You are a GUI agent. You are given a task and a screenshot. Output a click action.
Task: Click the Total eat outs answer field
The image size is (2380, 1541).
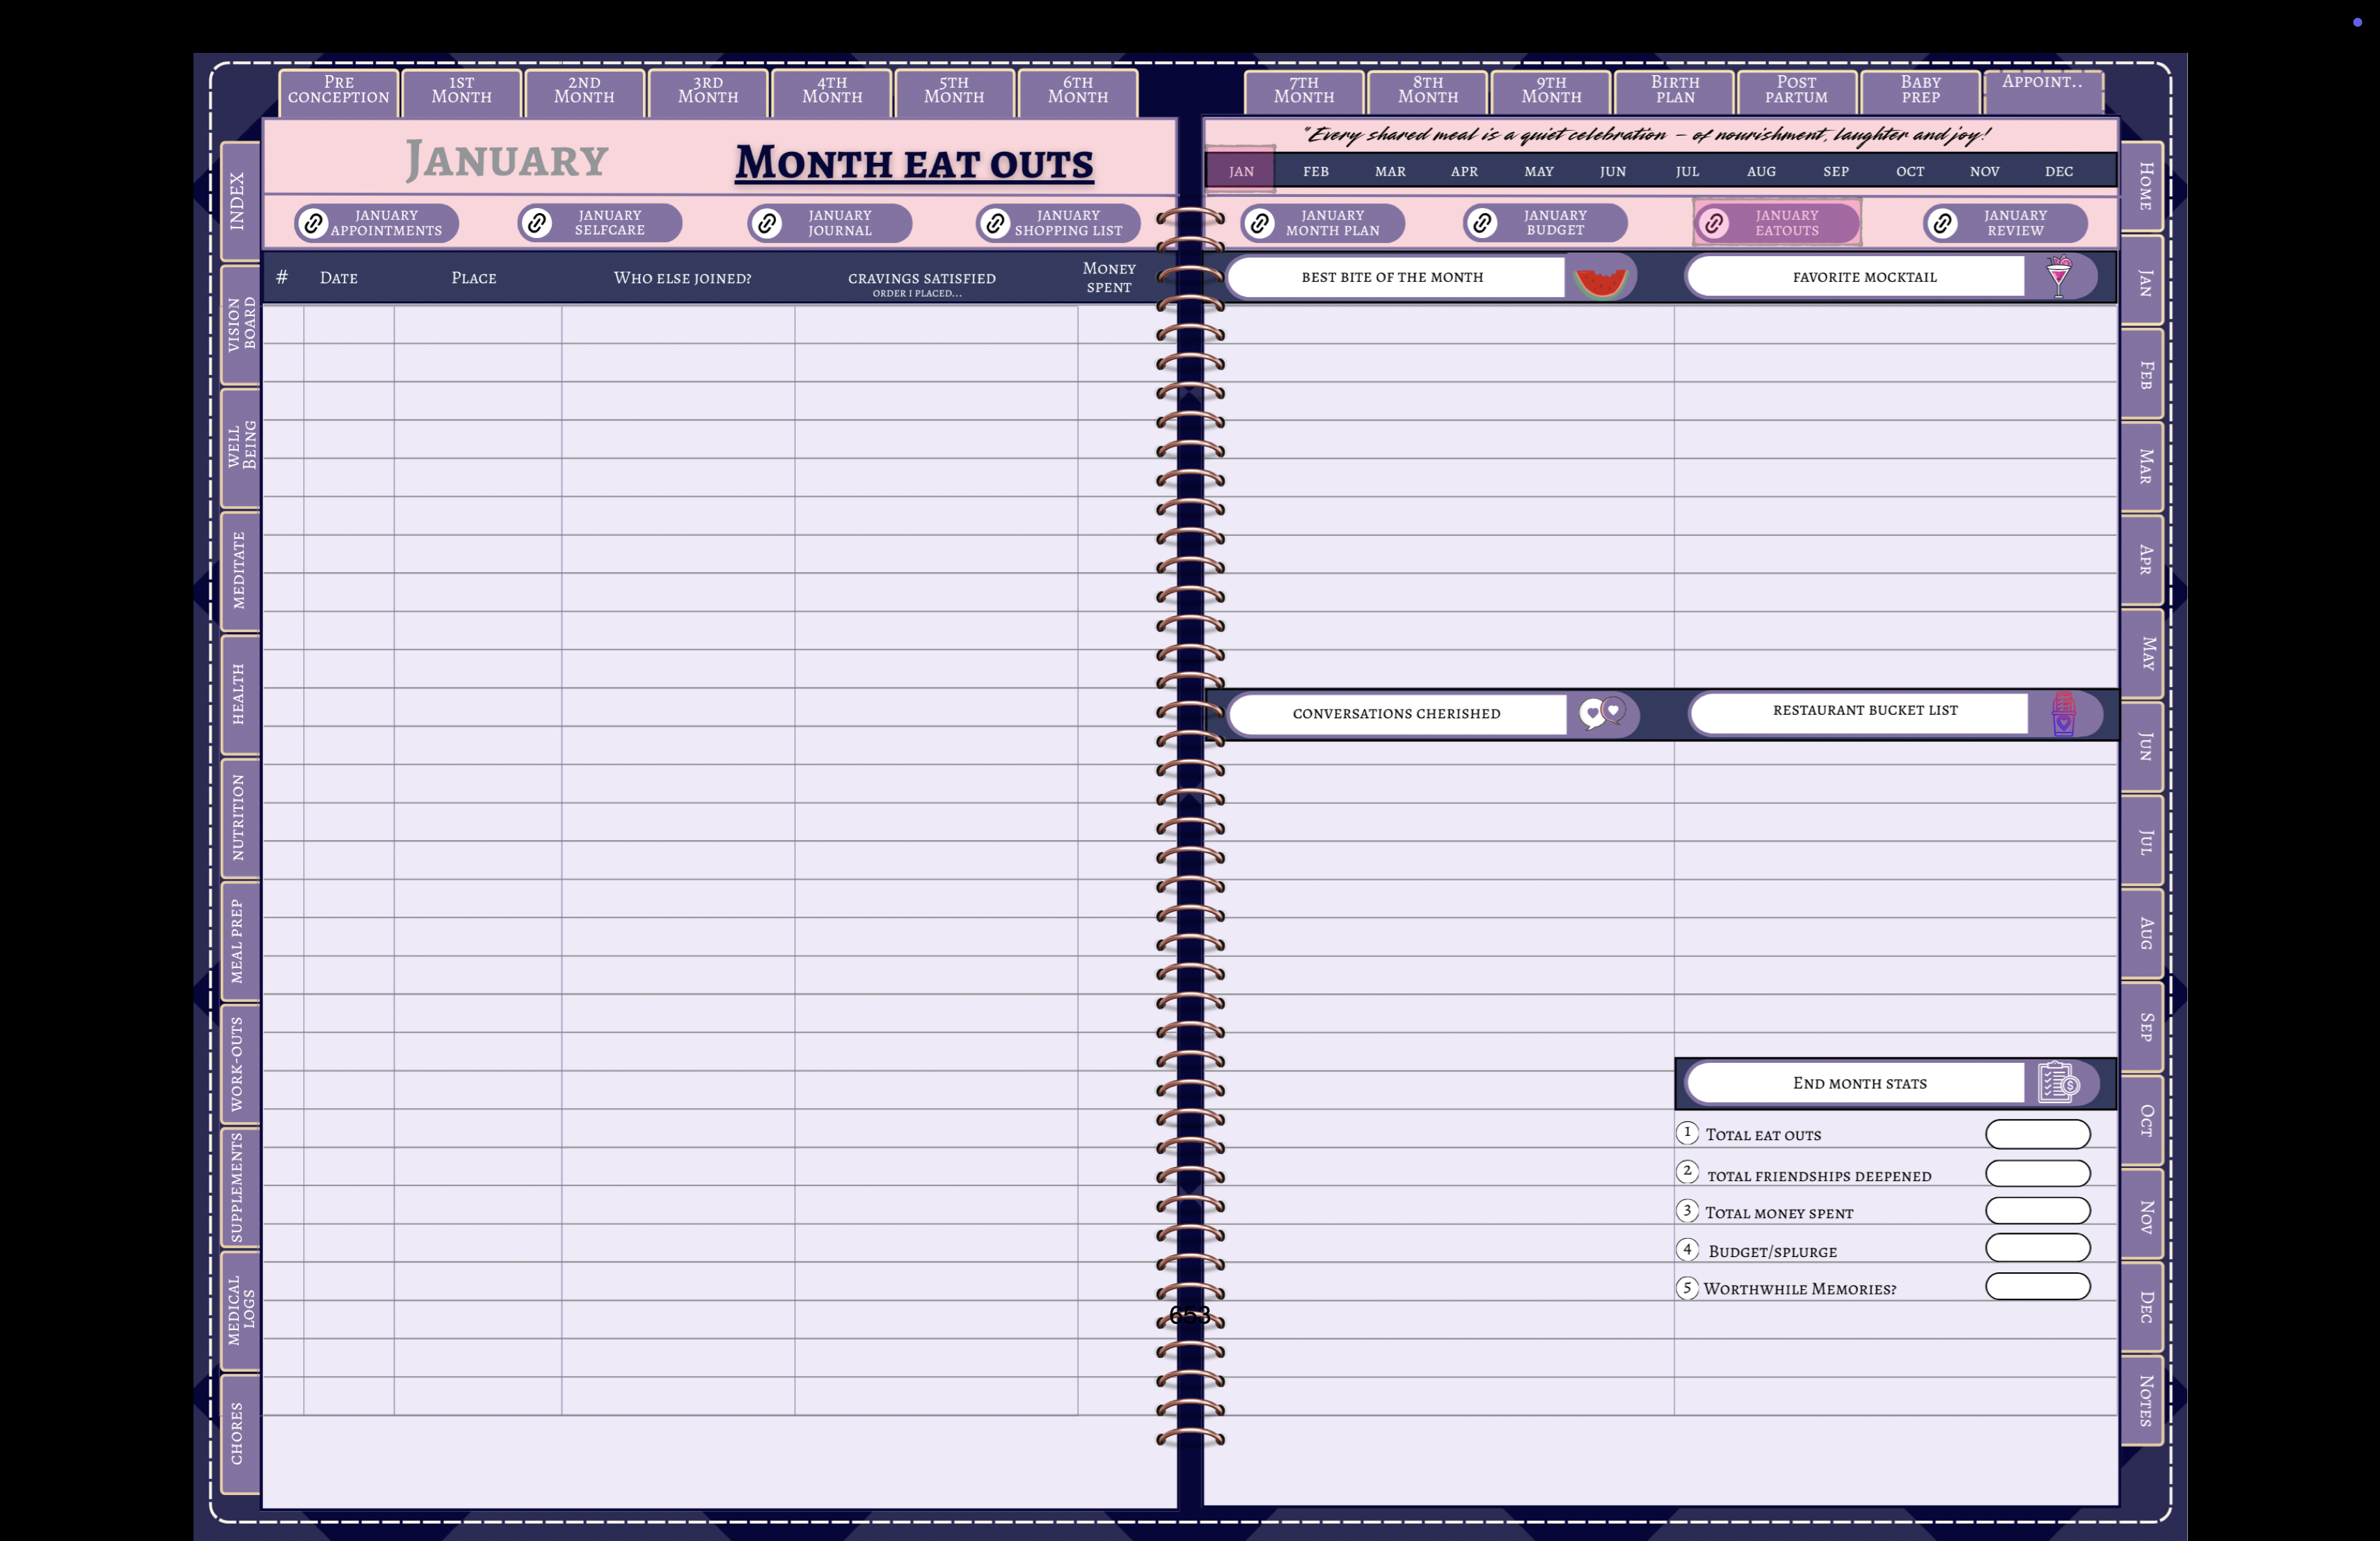click(2038, 1134)
